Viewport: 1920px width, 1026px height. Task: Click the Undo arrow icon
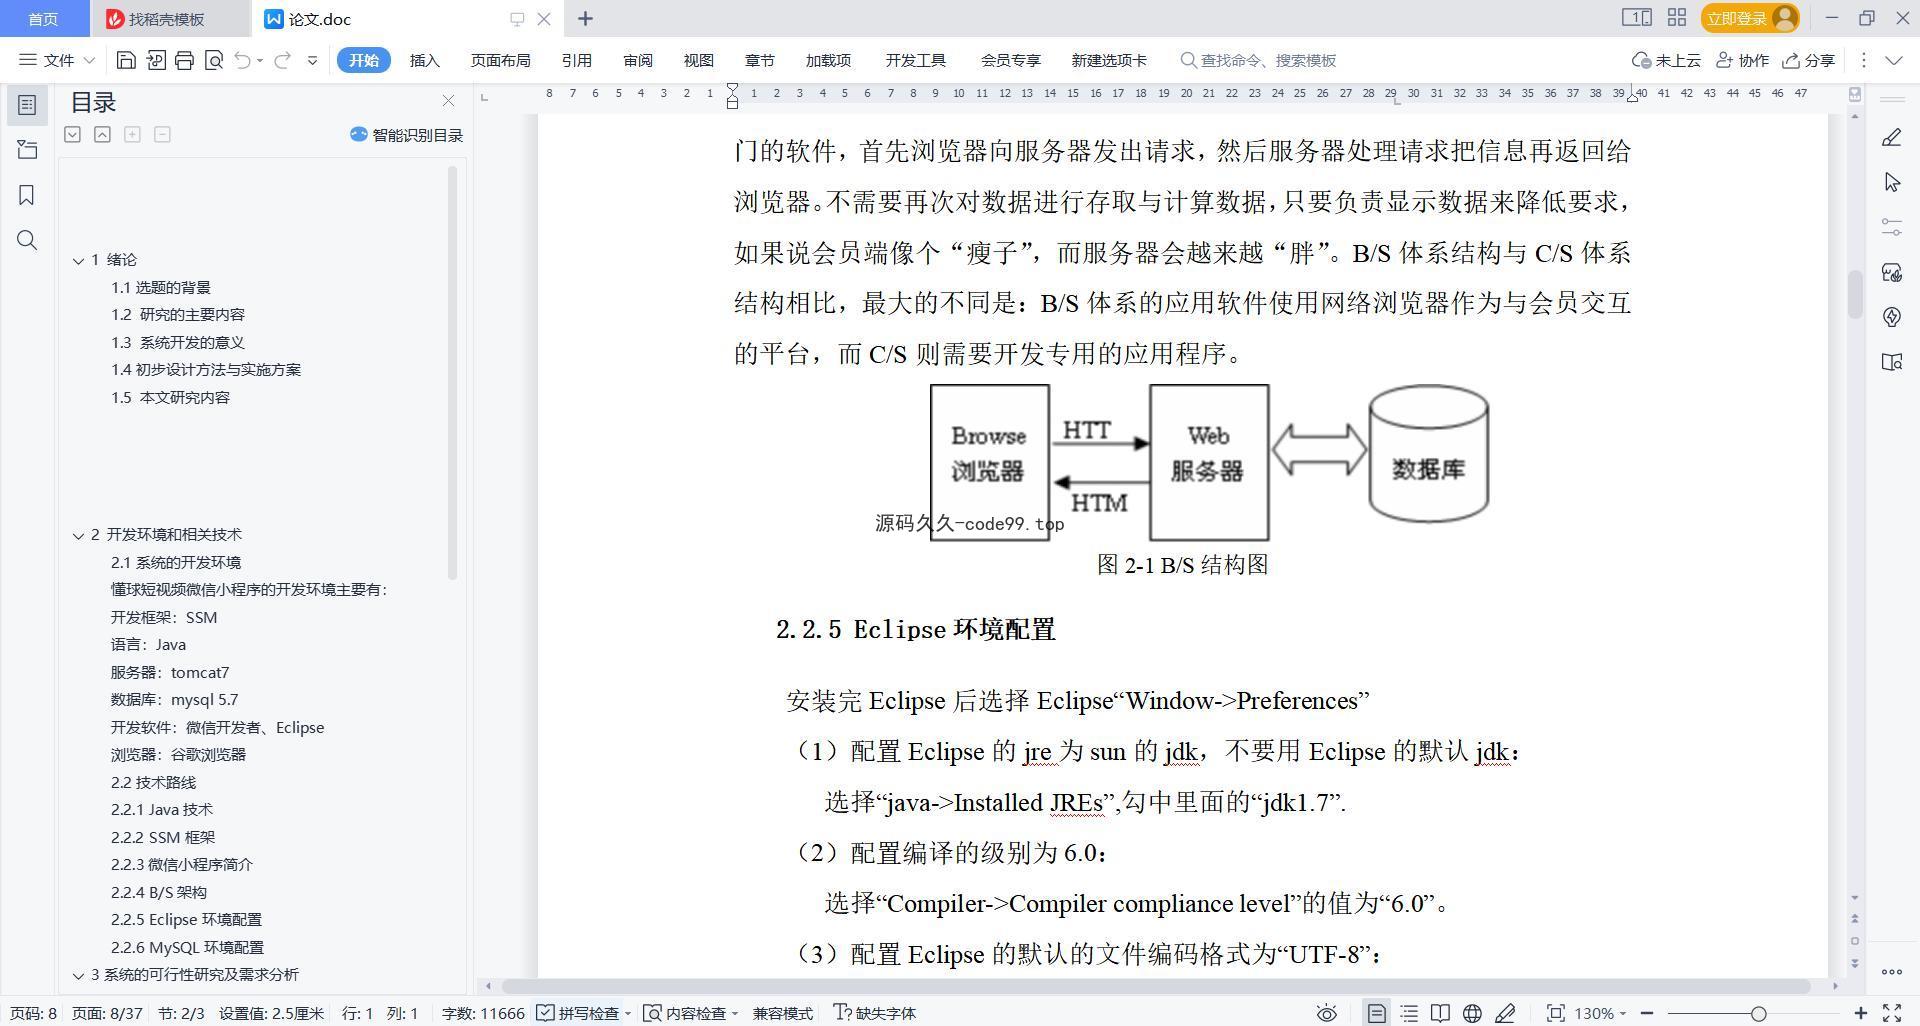point(242,60)
